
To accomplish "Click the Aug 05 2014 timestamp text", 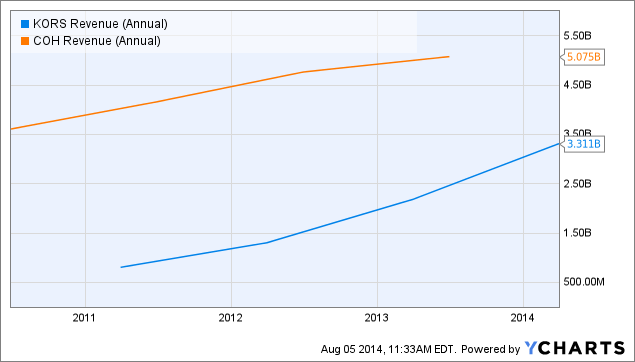I will tap(388, 349).
